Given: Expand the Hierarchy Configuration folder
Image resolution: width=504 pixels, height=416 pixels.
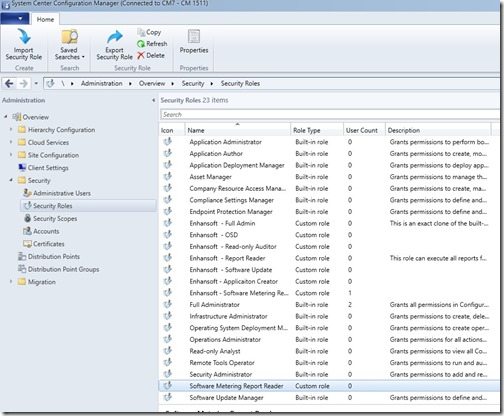Looking at the screenshot, I should [x=11, y=130].
